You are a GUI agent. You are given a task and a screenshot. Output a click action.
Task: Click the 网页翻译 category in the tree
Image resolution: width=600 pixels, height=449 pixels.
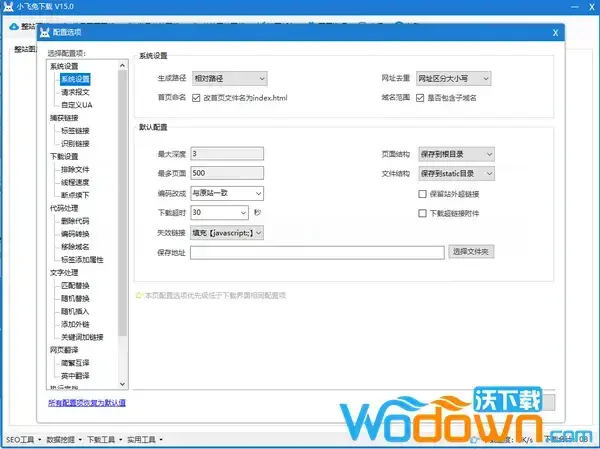coord(64,350)
